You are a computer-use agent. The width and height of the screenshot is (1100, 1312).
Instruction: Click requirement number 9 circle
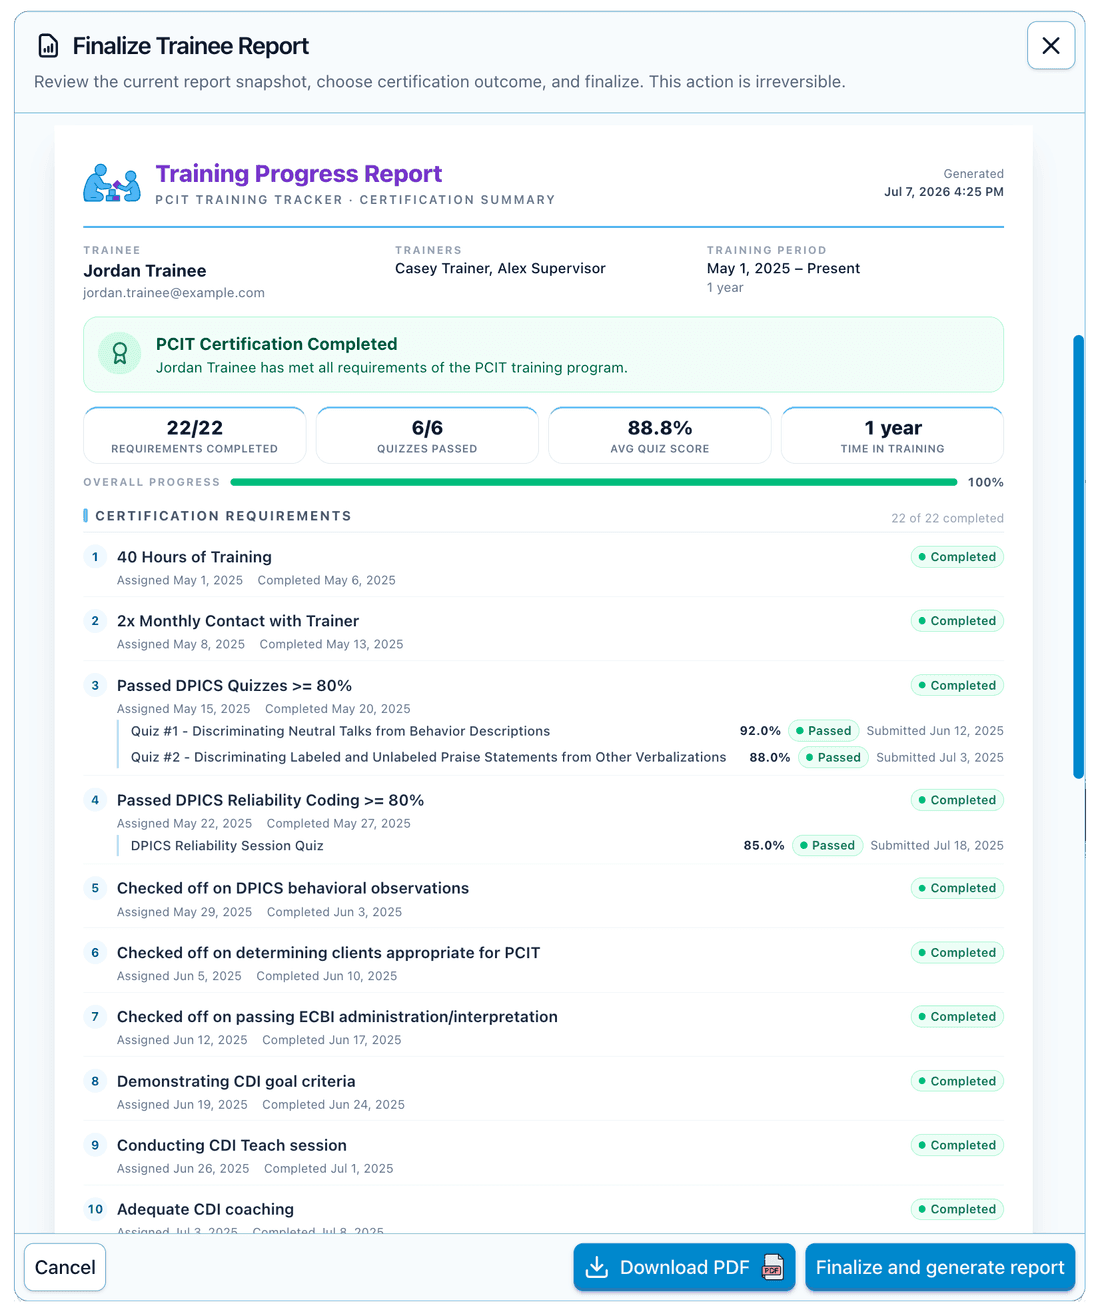95,1145
